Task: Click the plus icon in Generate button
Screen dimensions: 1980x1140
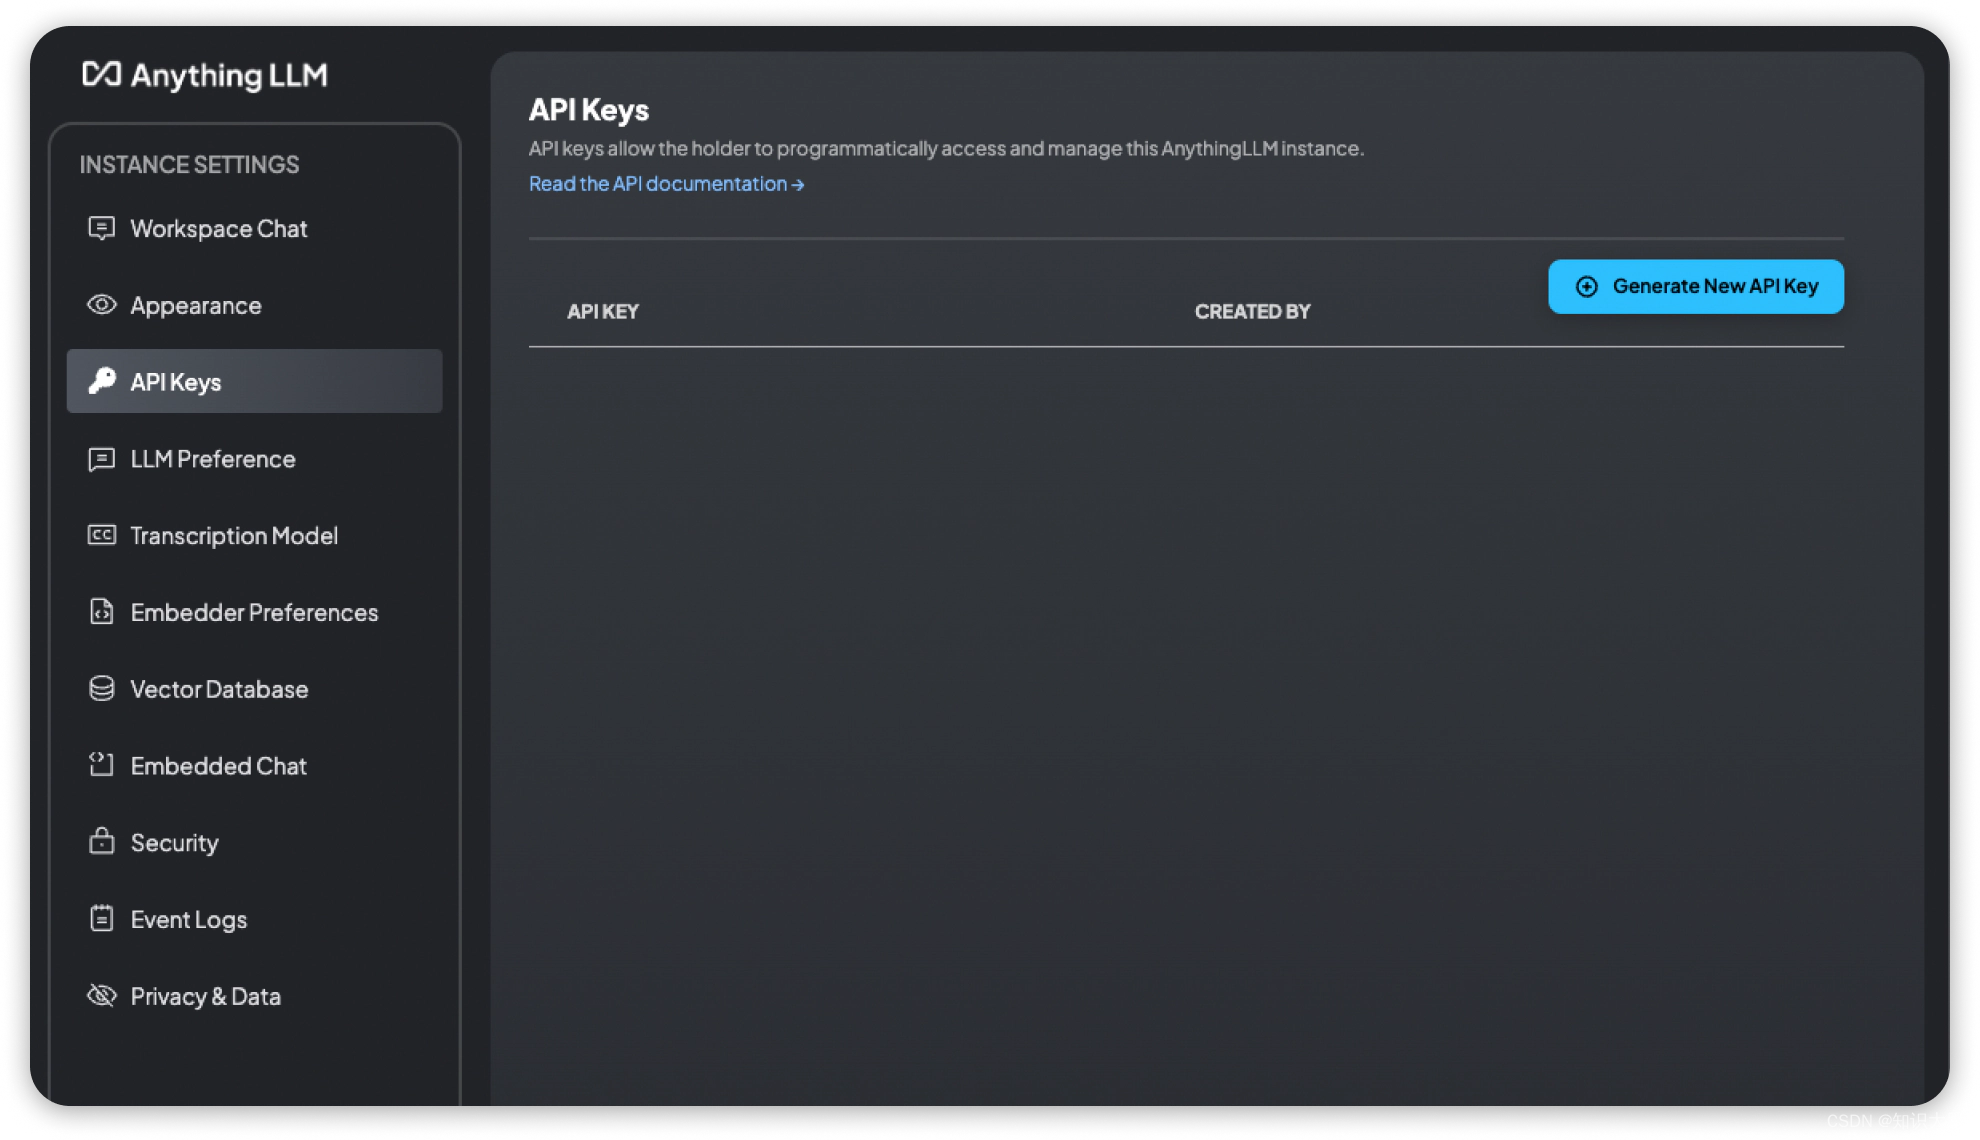Action: 1586,286
